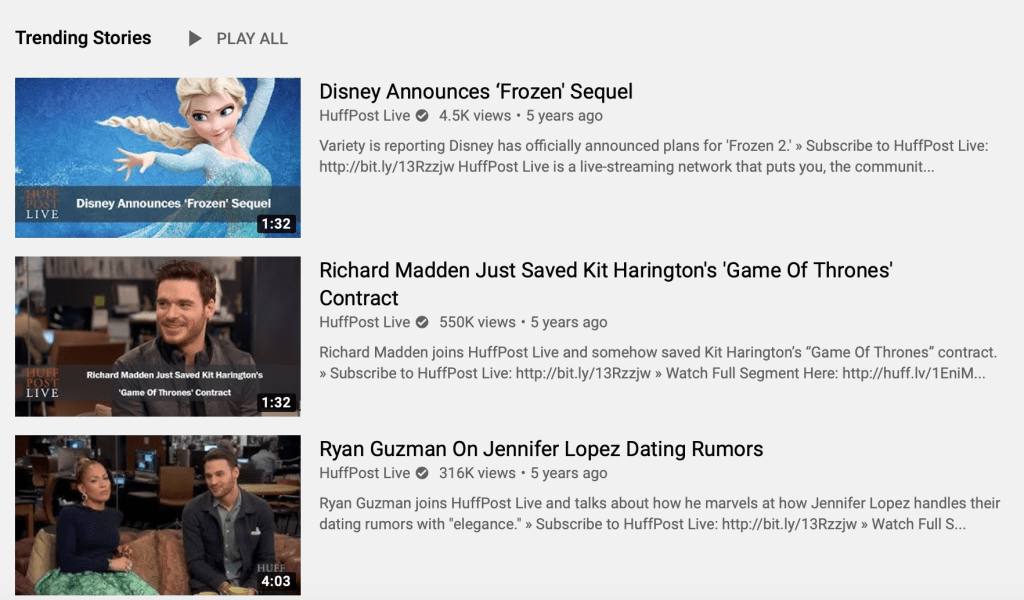Visit HuffPost Live channel under Richard Madden video

pyautogui.click(x=364, y=322)
